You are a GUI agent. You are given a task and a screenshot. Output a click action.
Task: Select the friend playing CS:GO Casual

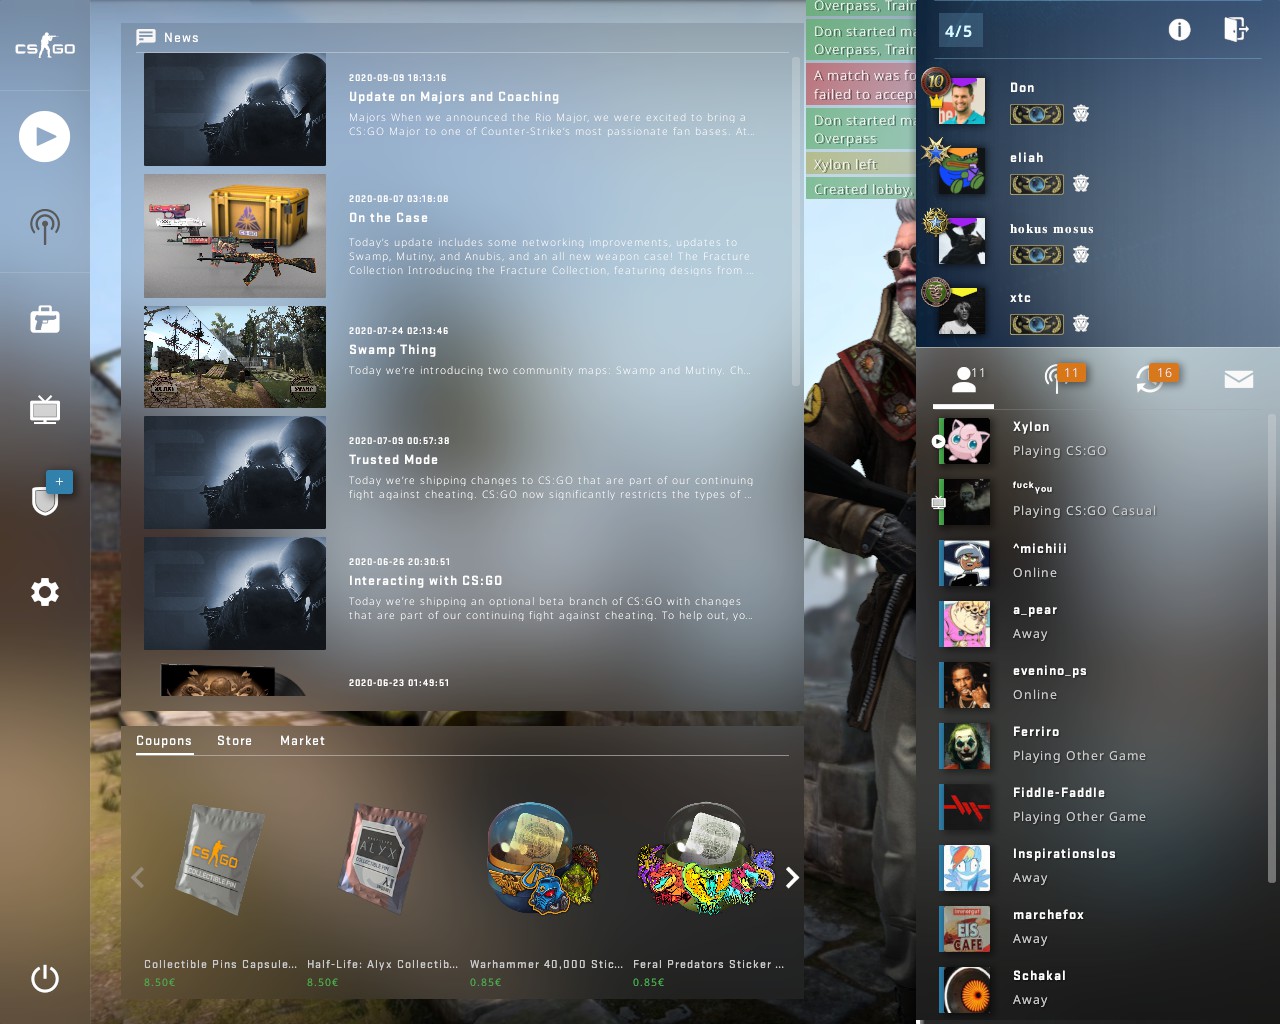(x=1097, y=501)
